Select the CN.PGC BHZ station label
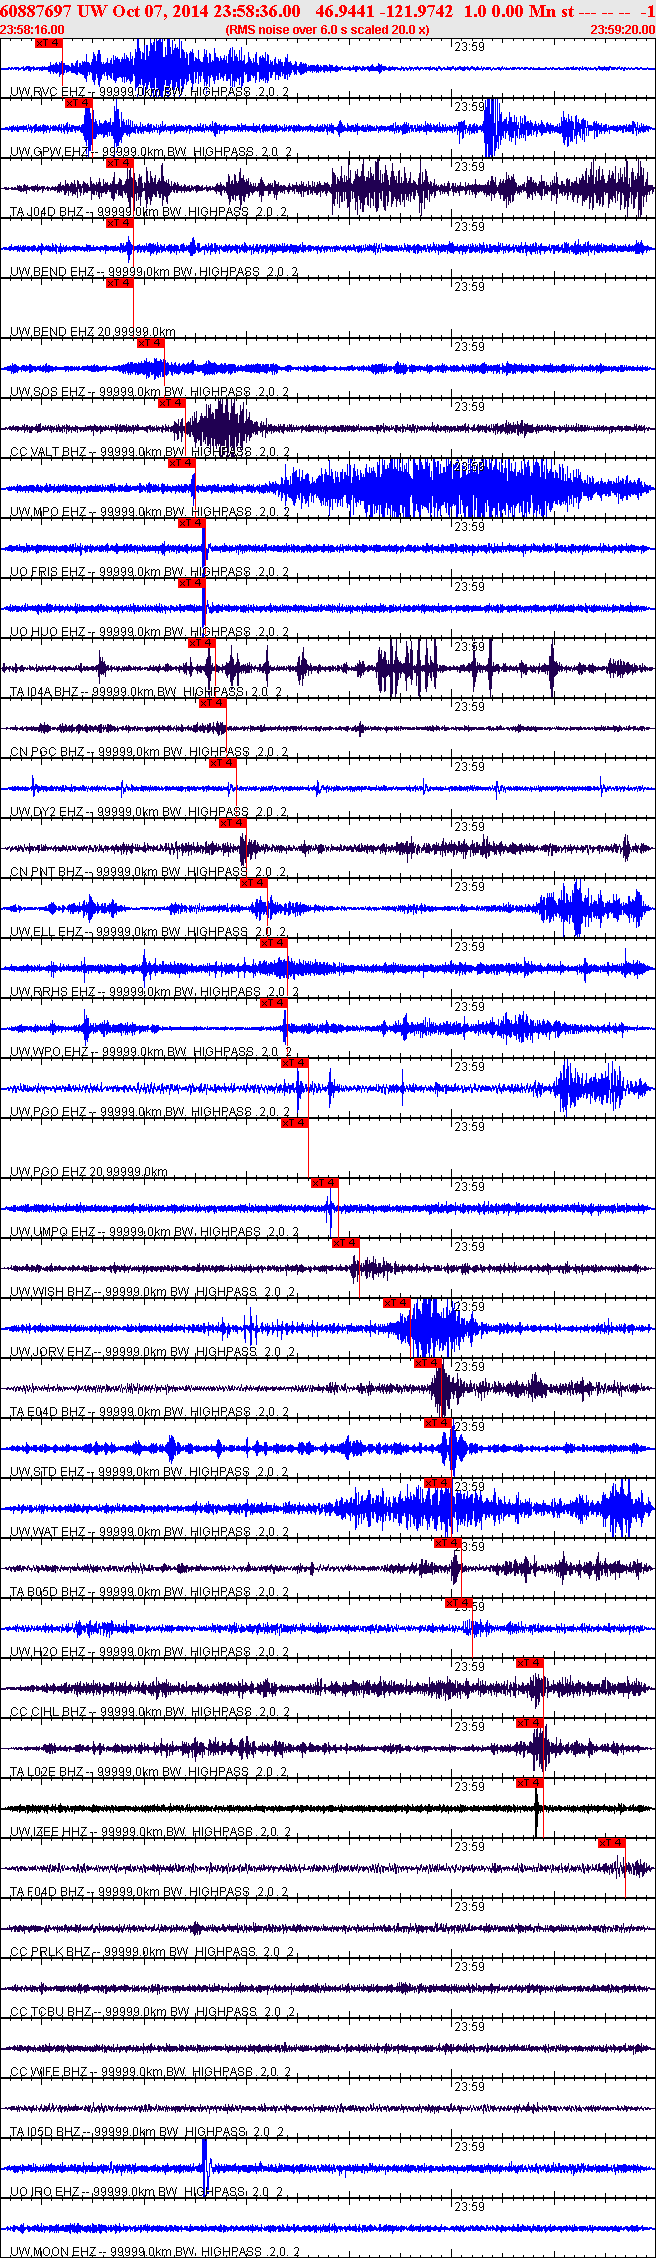 click(150, 751)
